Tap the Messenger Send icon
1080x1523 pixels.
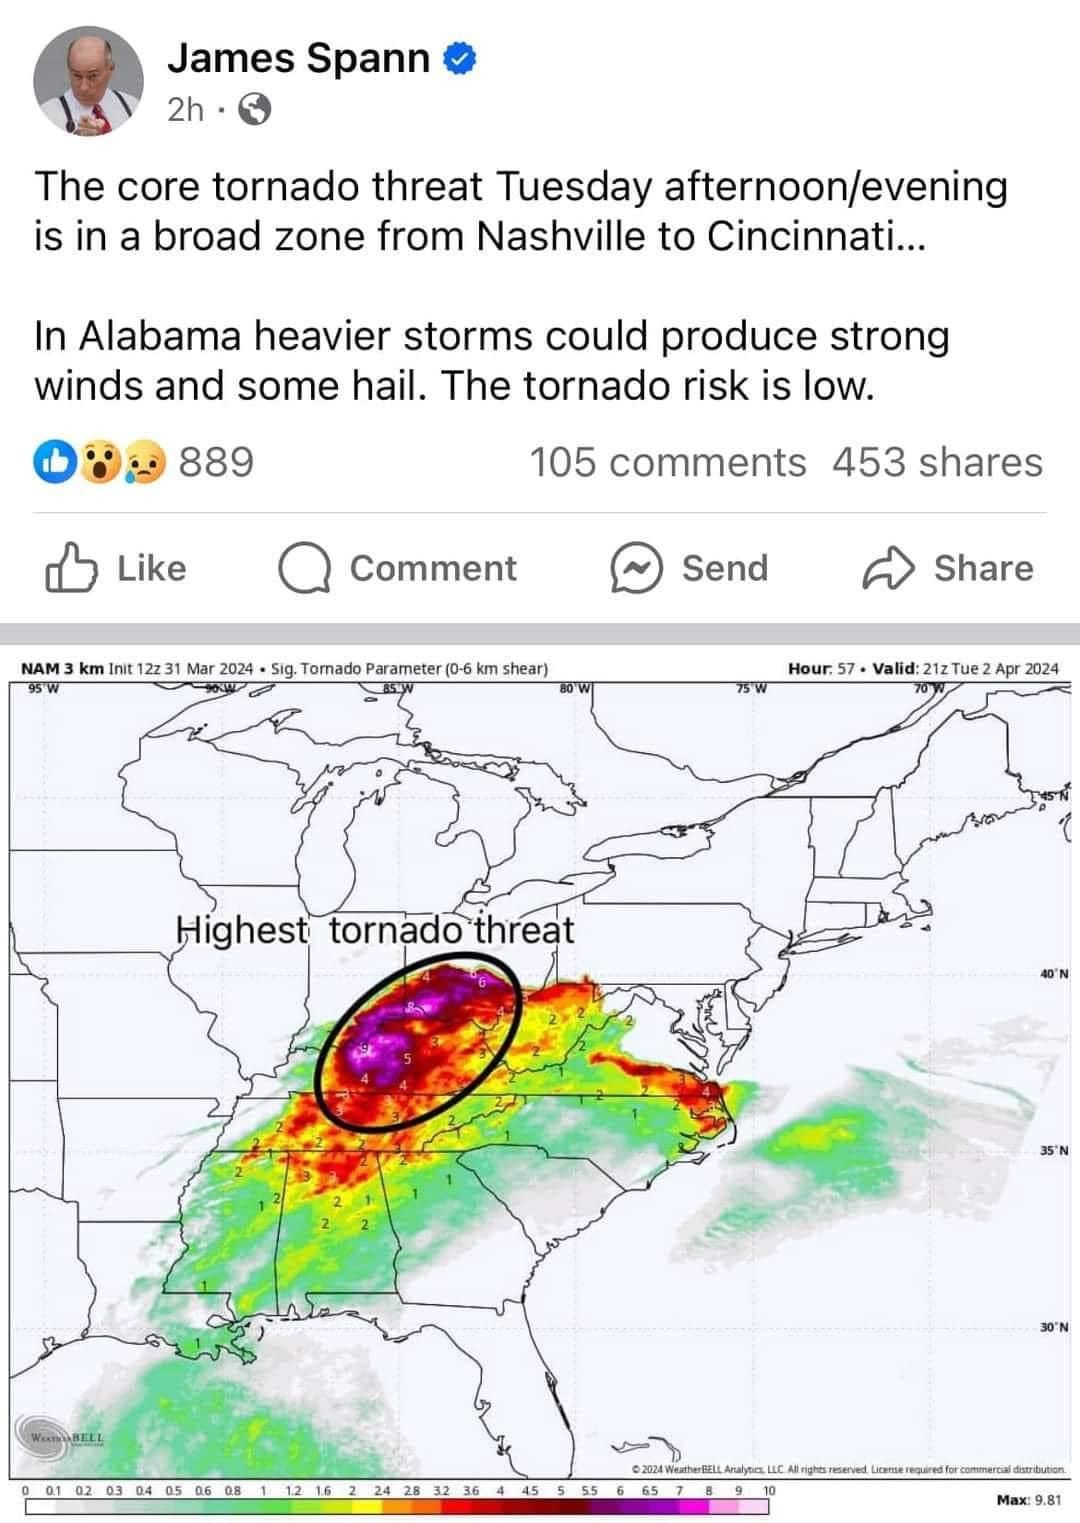pos(637,568)
